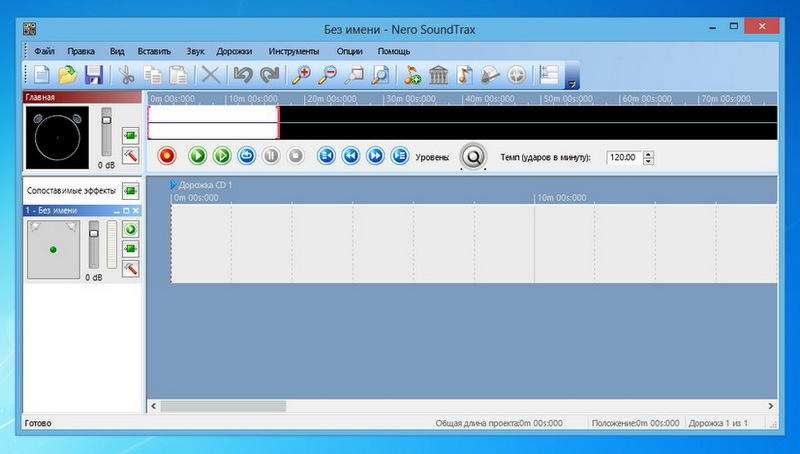The image size is (800, 454).
Task: Click the green dot in track 1 panner
Action: (x=53, y=250)
